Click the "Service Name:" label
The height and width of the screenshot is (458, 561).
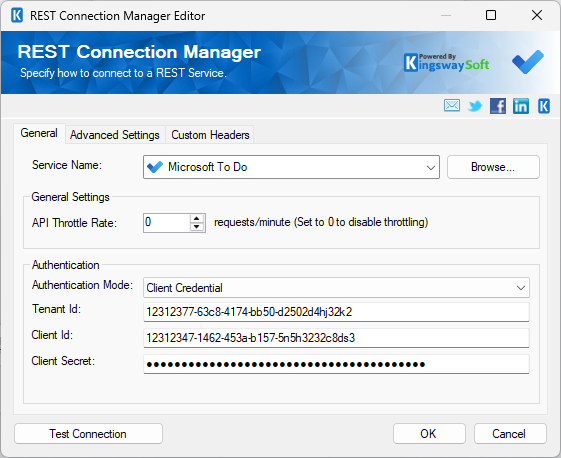67,165
